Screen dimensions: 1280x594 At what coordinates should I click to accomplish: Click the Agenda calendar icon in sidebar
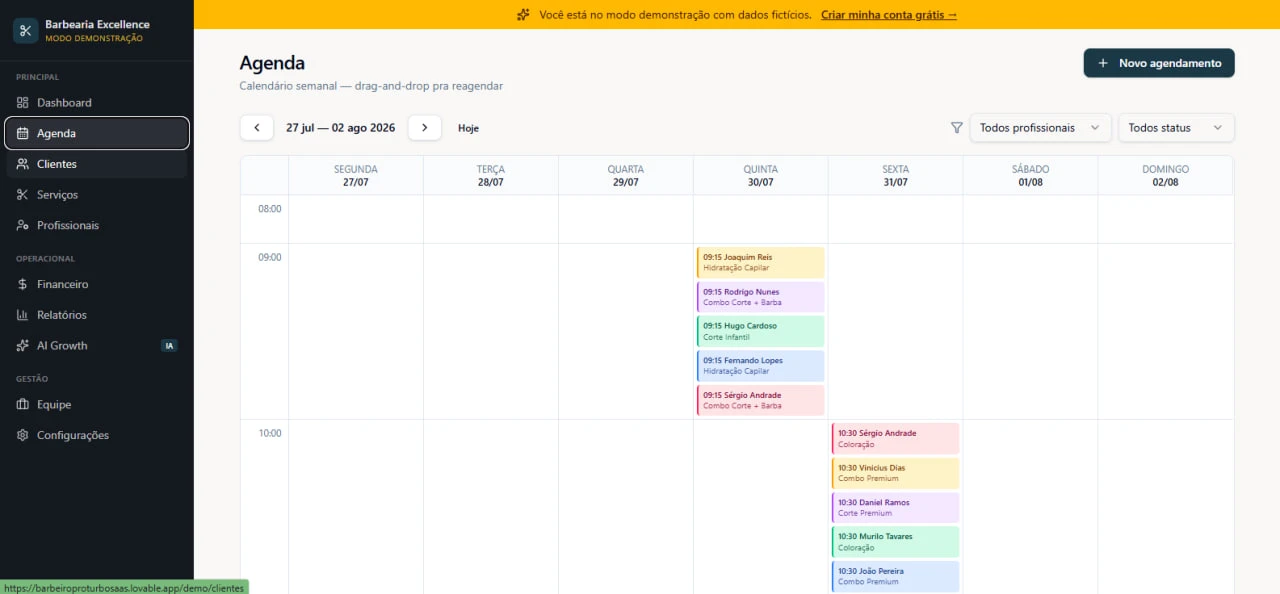click(22, 133)
